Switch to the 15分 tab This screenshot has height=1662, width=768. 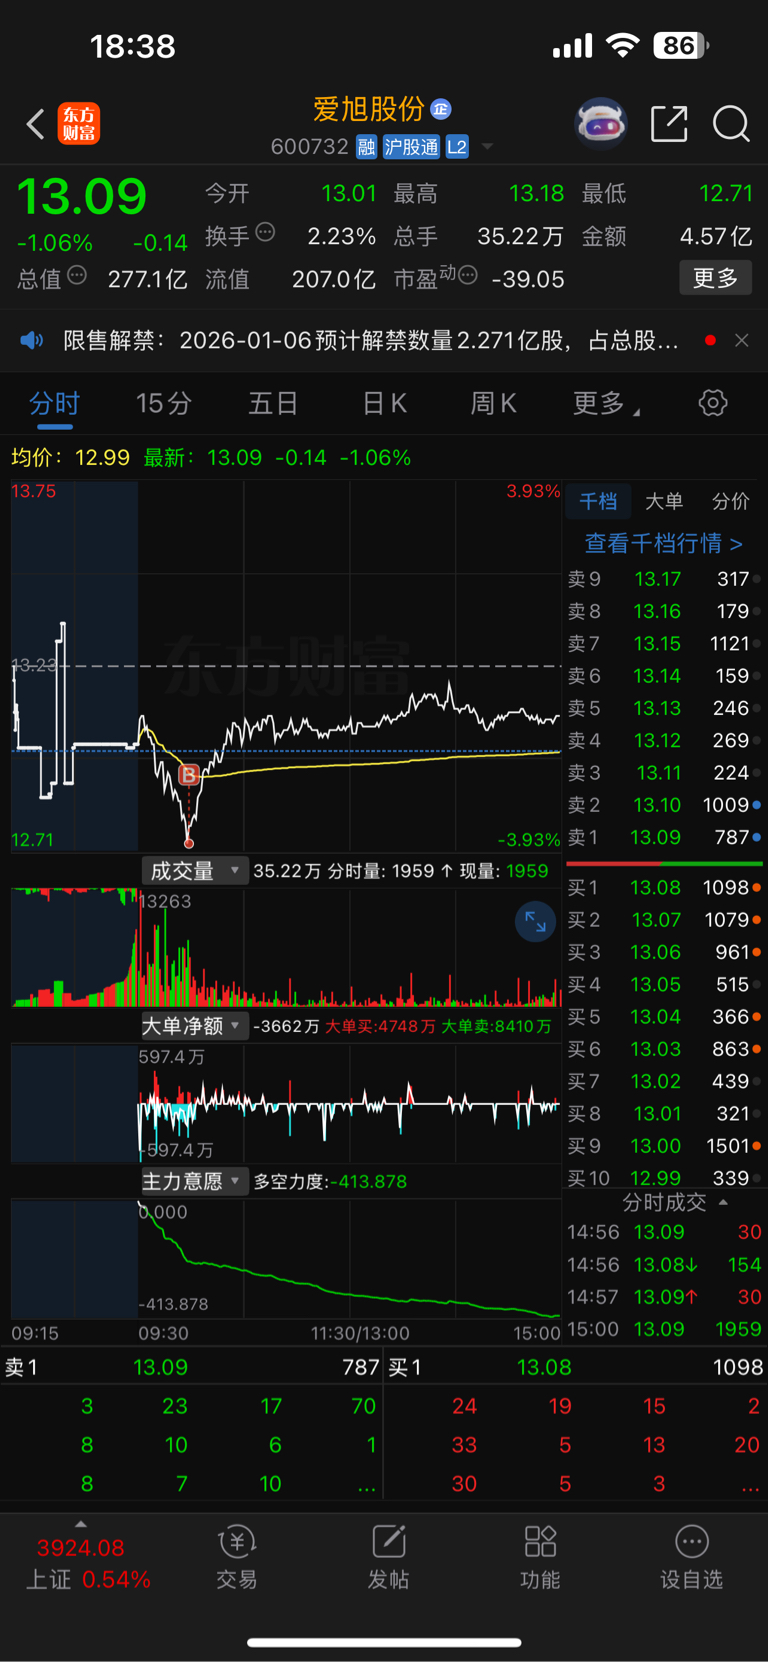tap(164, 403)
